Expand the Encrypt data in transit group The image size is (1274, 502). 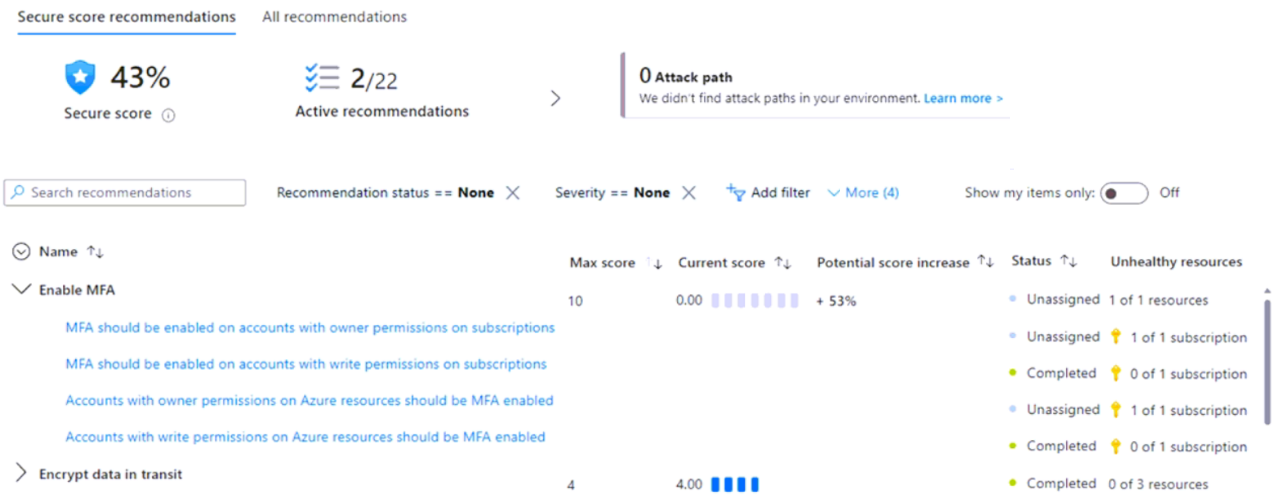point(21,474)
